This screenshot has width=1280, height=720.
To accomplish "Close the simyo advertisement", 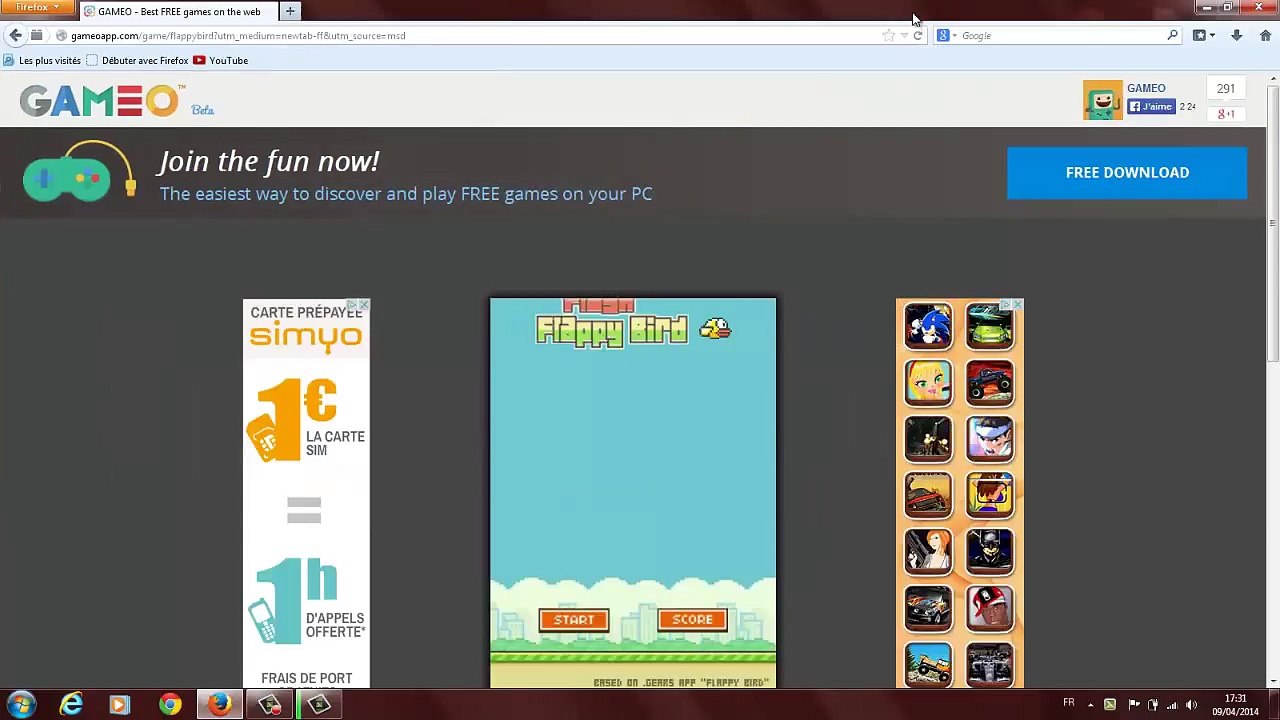I will (x=364, y=304).
